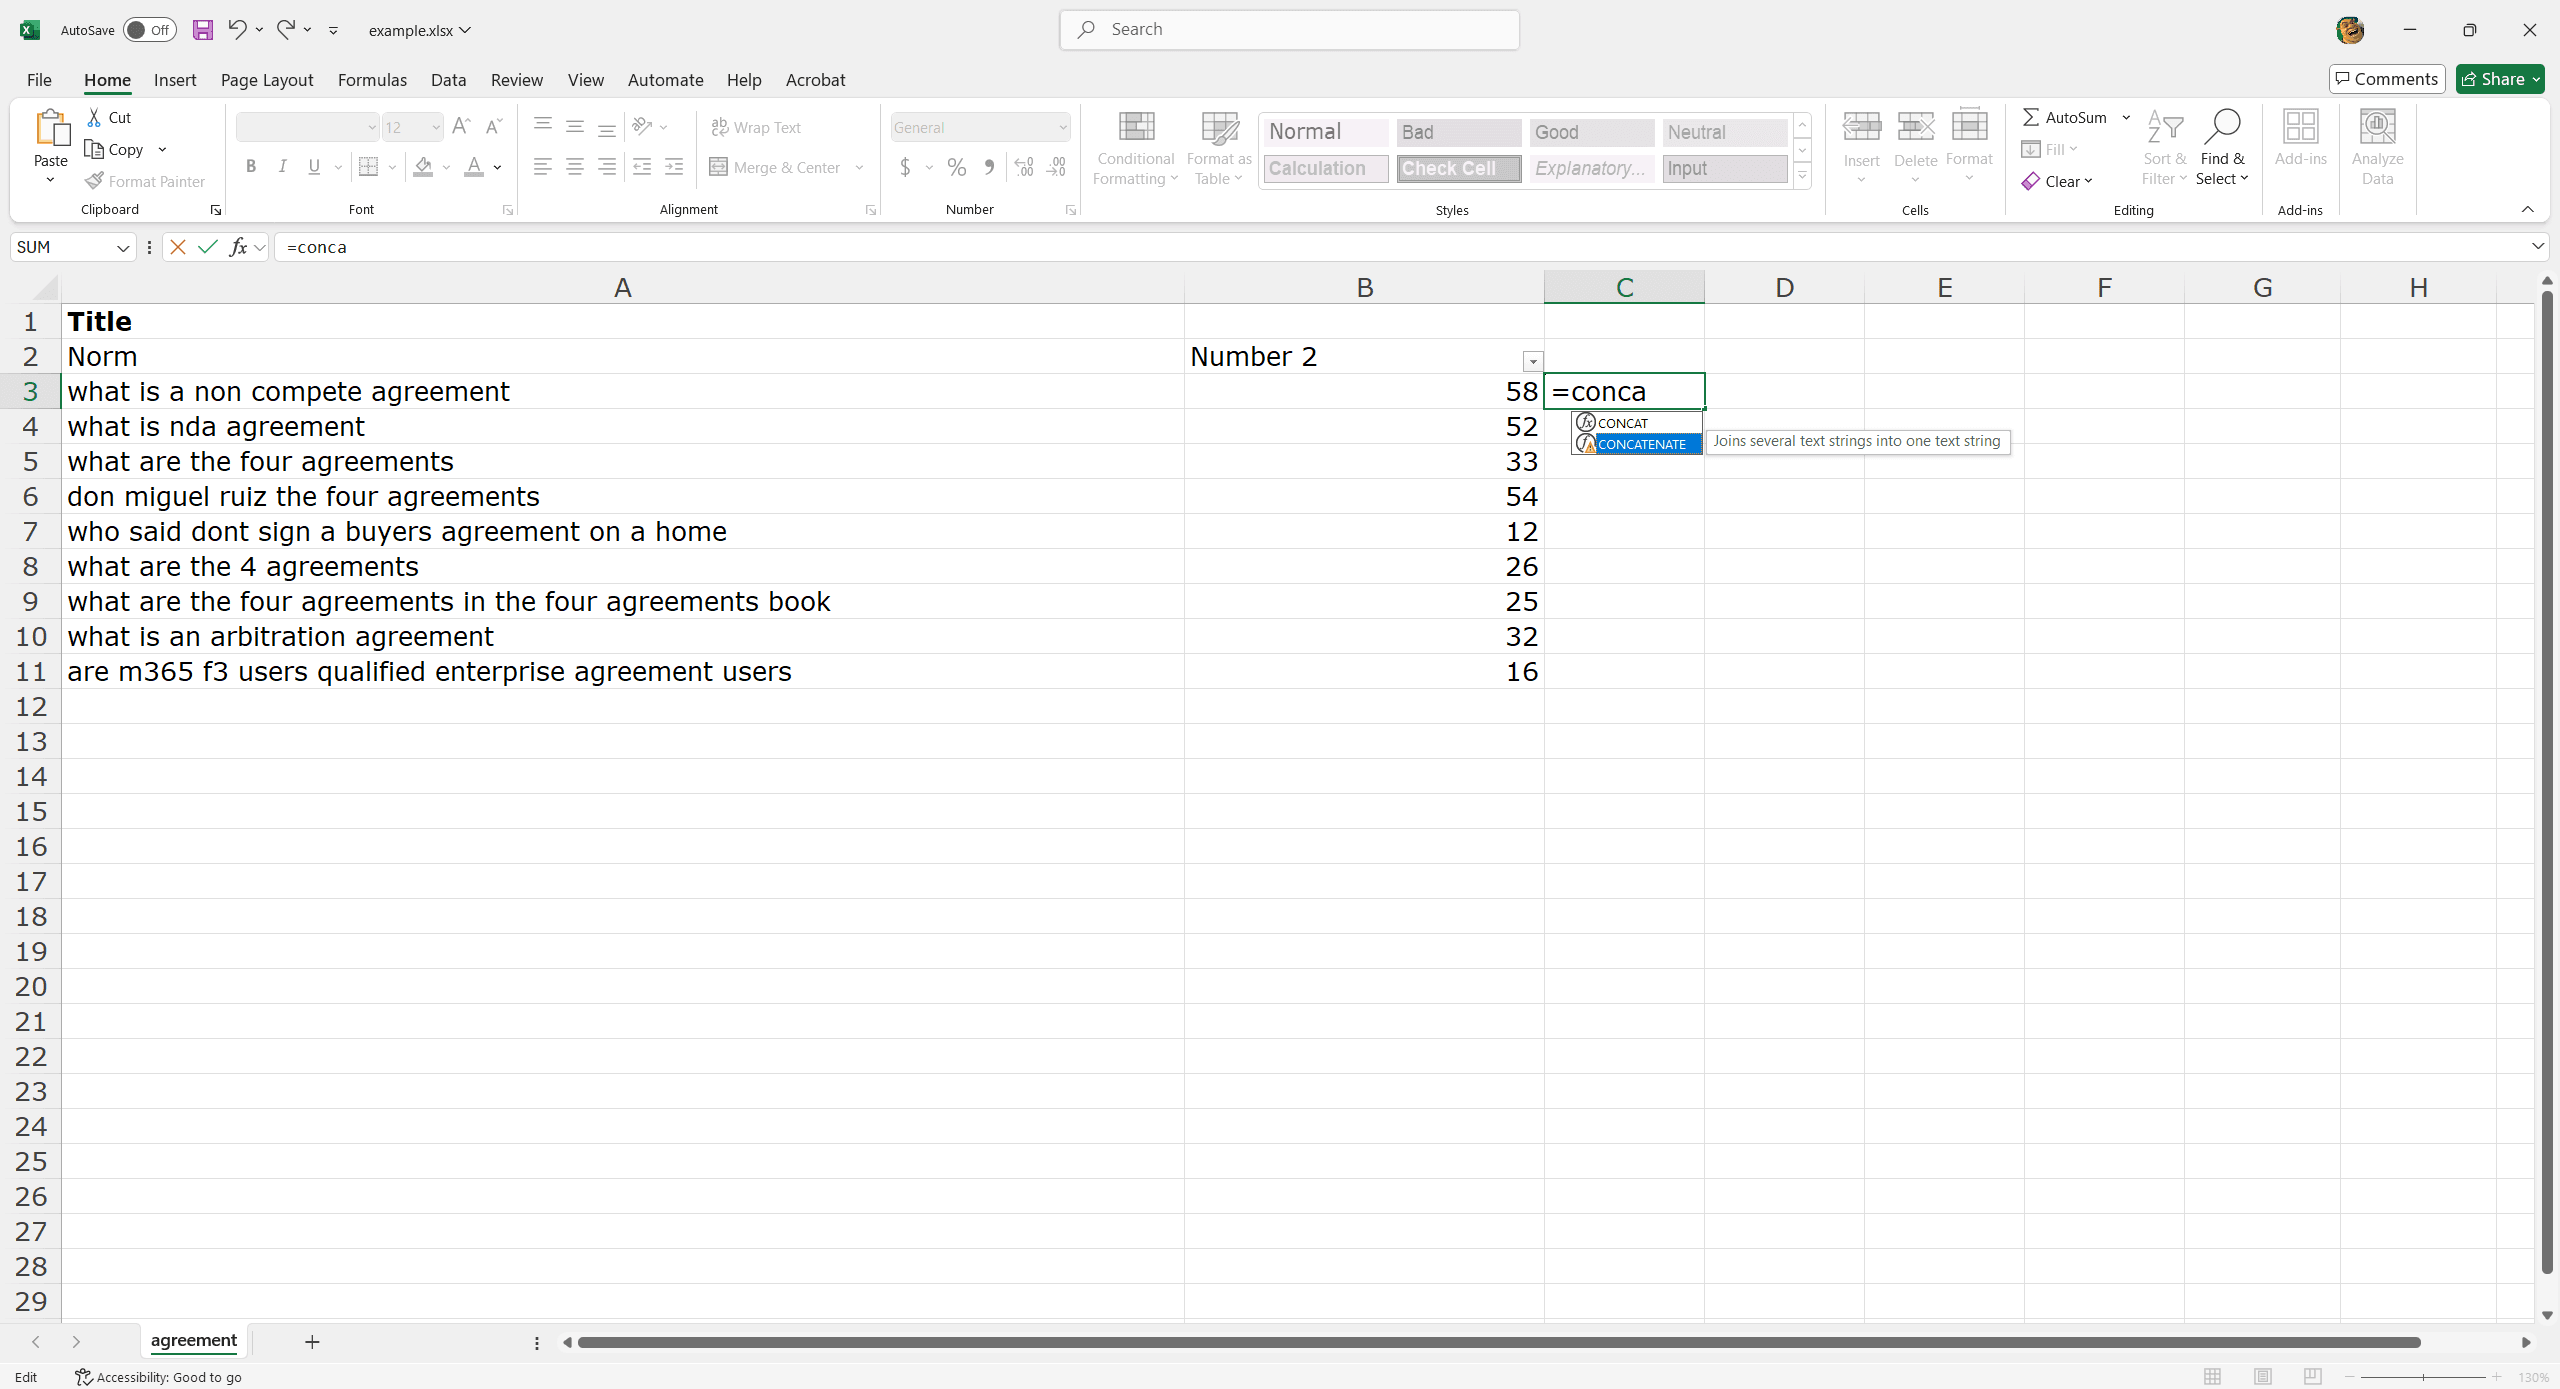Click Decrease Font Size icon
This screenshot has height=1389, width=2560.
[x=493, y=126]
